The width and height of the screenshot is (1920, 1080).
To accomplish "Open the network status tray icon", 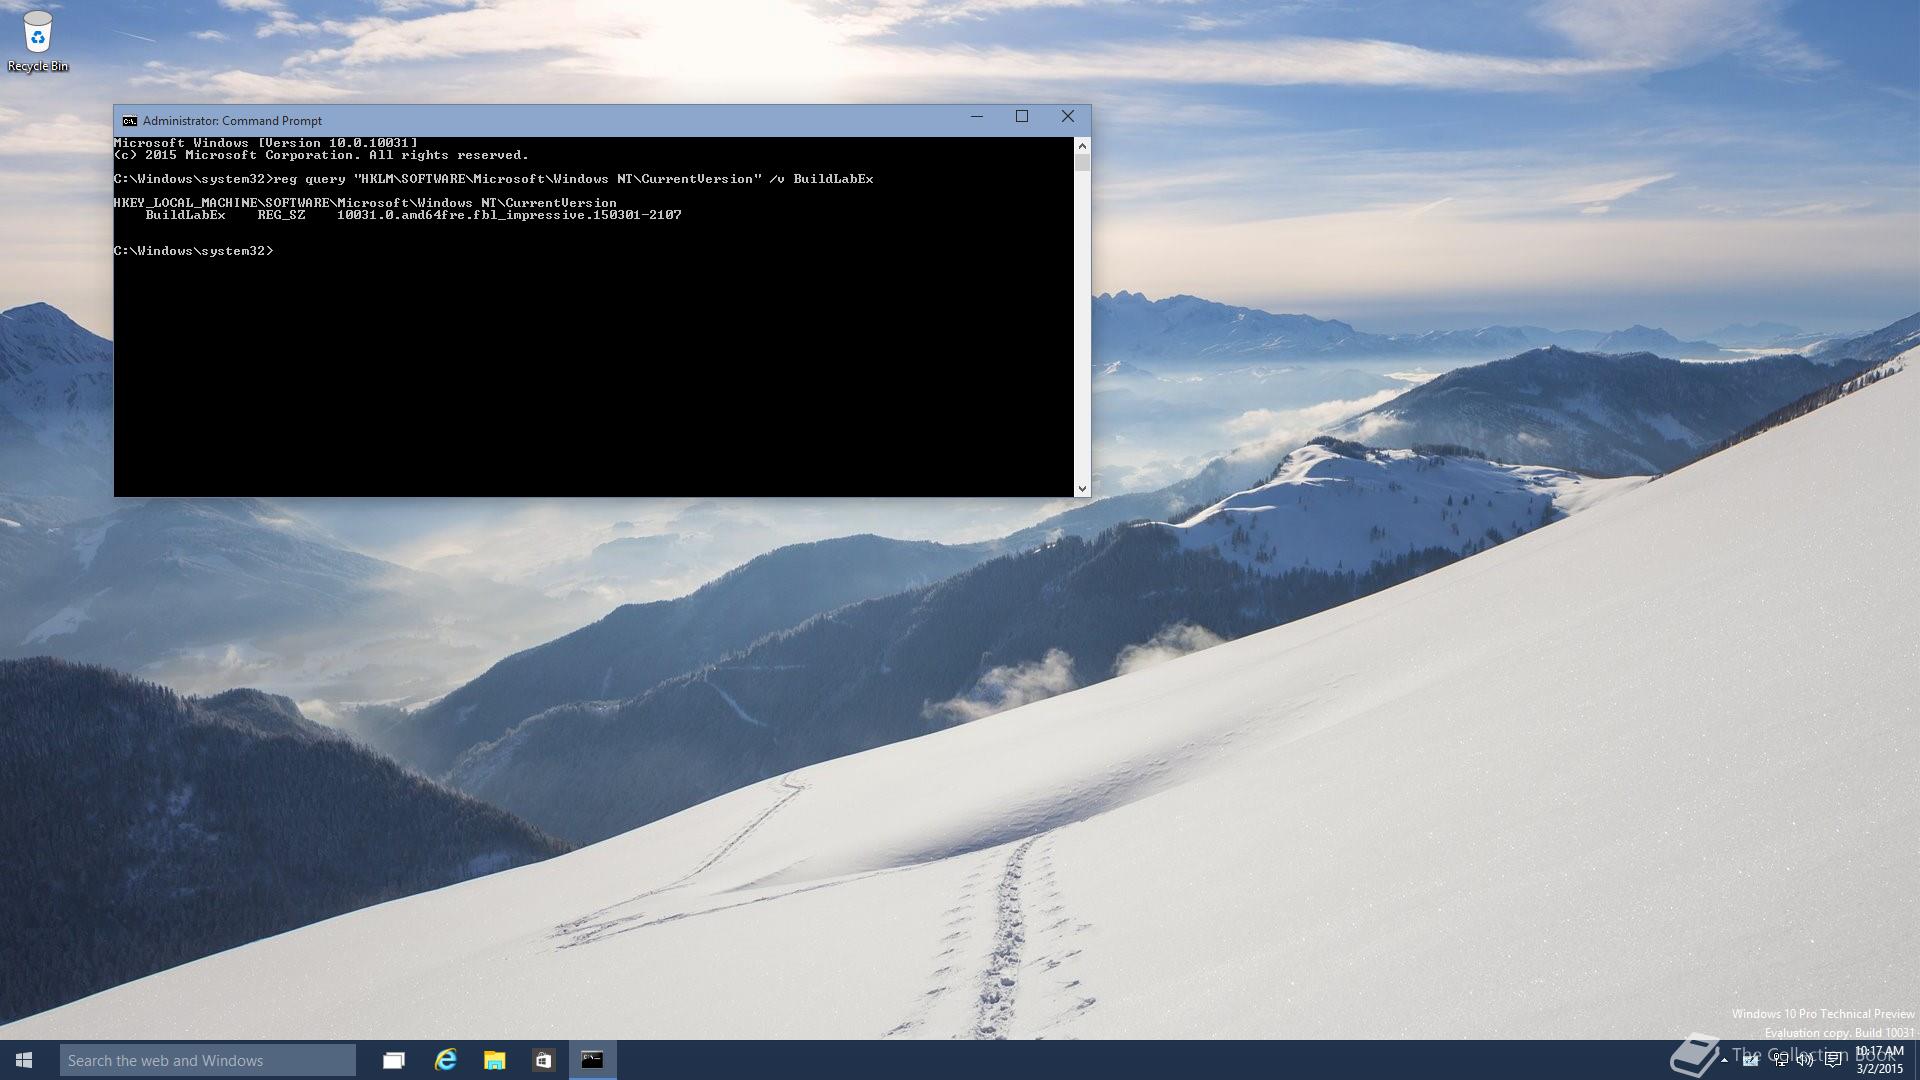I will tap(1781, 1060).
